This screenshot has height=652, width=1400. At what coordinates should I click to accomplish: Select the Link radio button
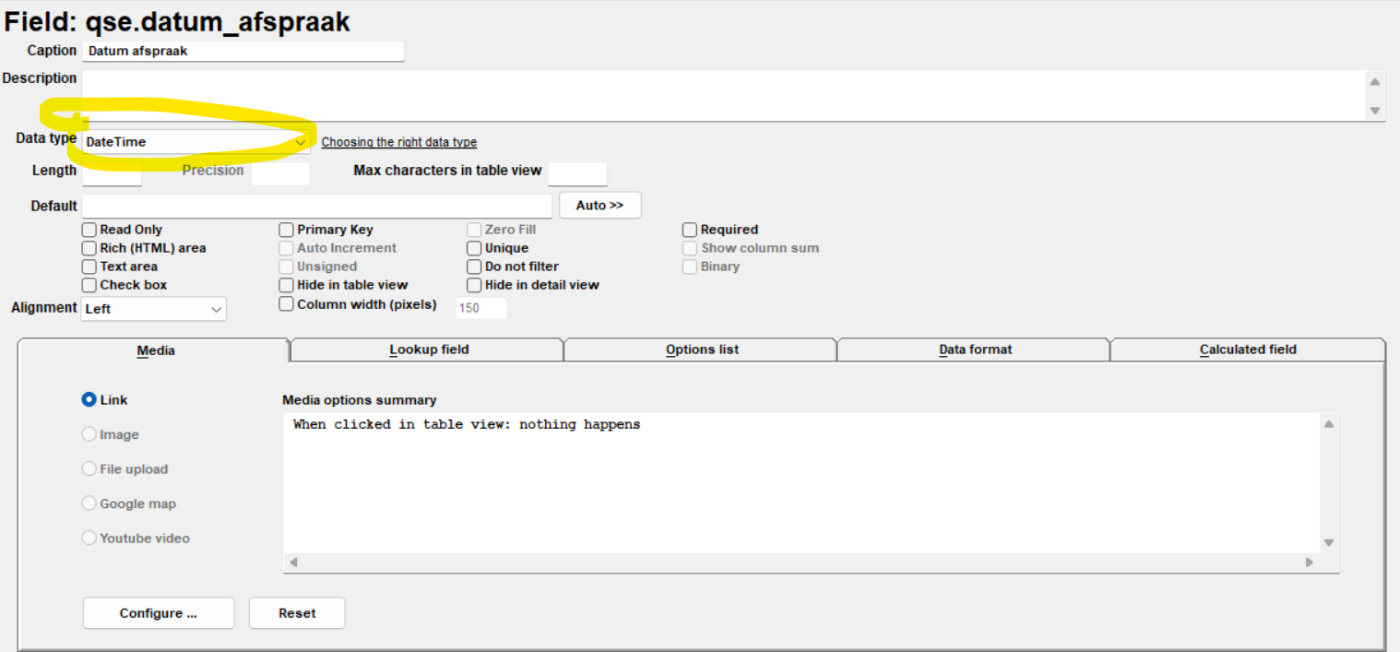click(x=89, y=399)
